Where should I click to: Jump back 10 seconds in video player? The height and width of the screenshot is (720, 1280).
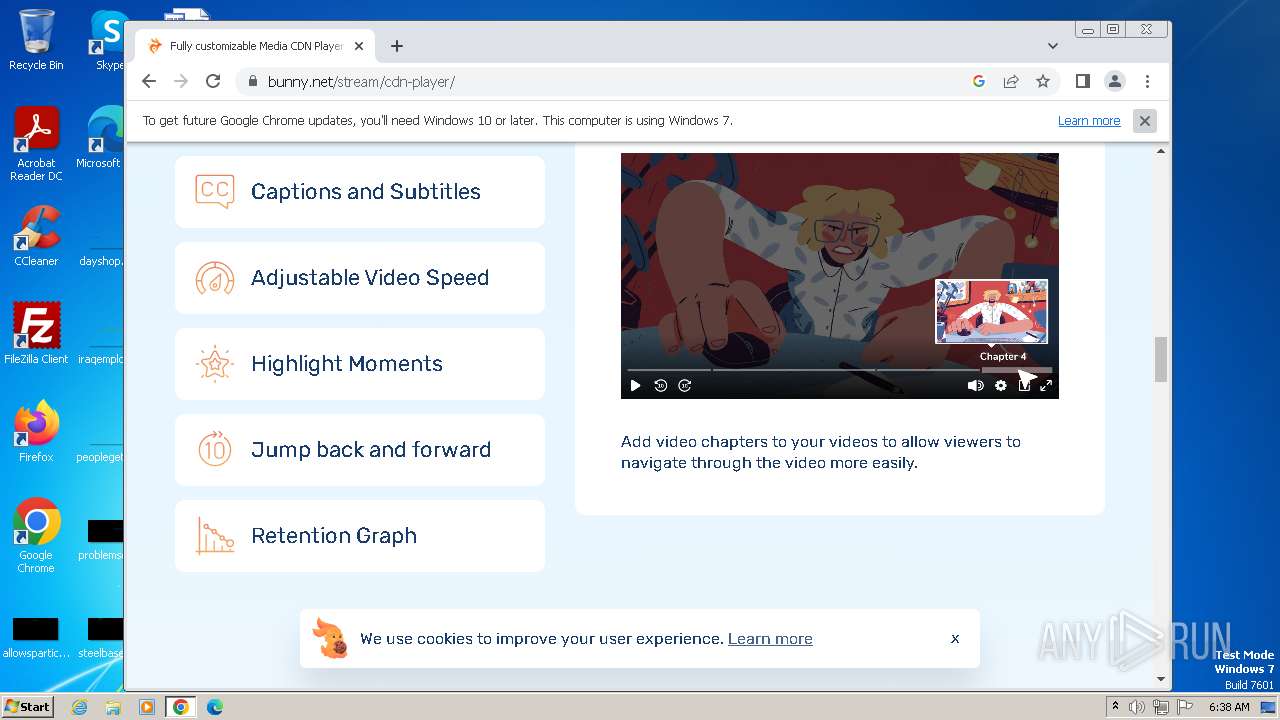tap(660, 386)
